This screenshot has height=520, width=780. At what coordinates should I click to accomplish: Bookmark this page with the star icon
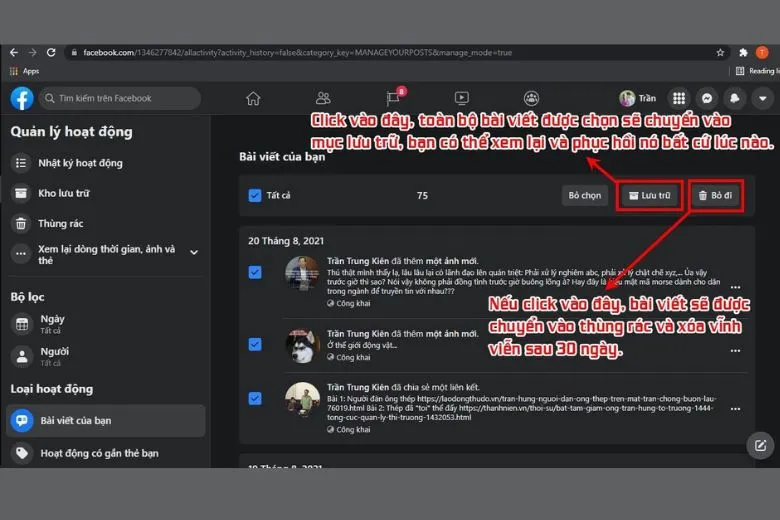[720, 52]
